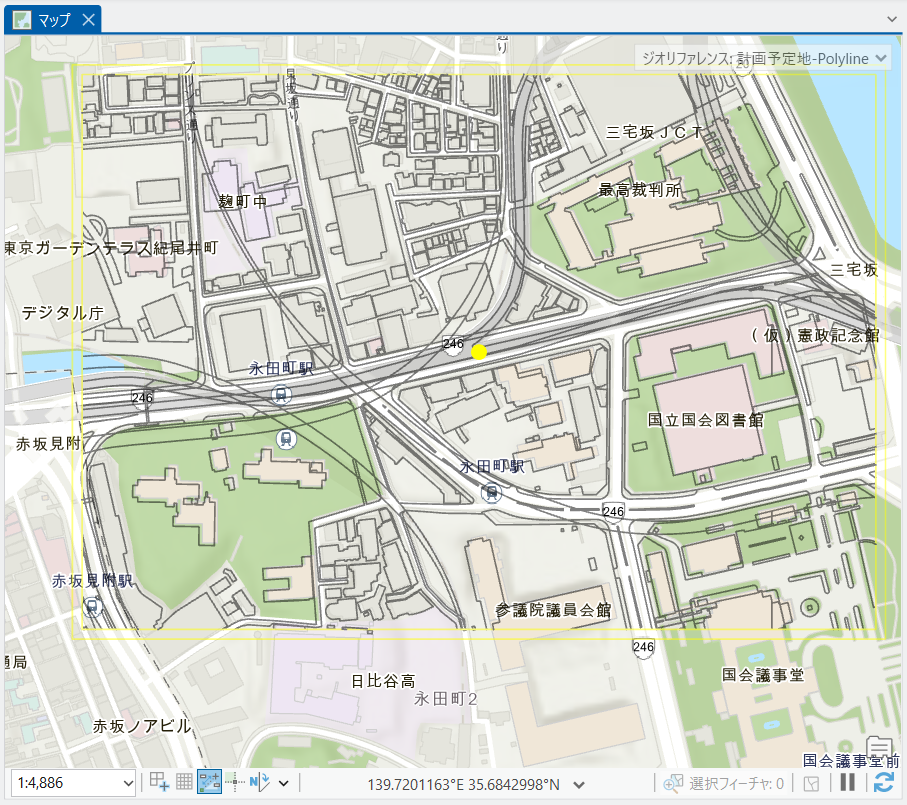This screenshot has height=805, width=907.
Task: Click the zoom to selected features icon
Action: pyautogui.click(x=673, y=783)
